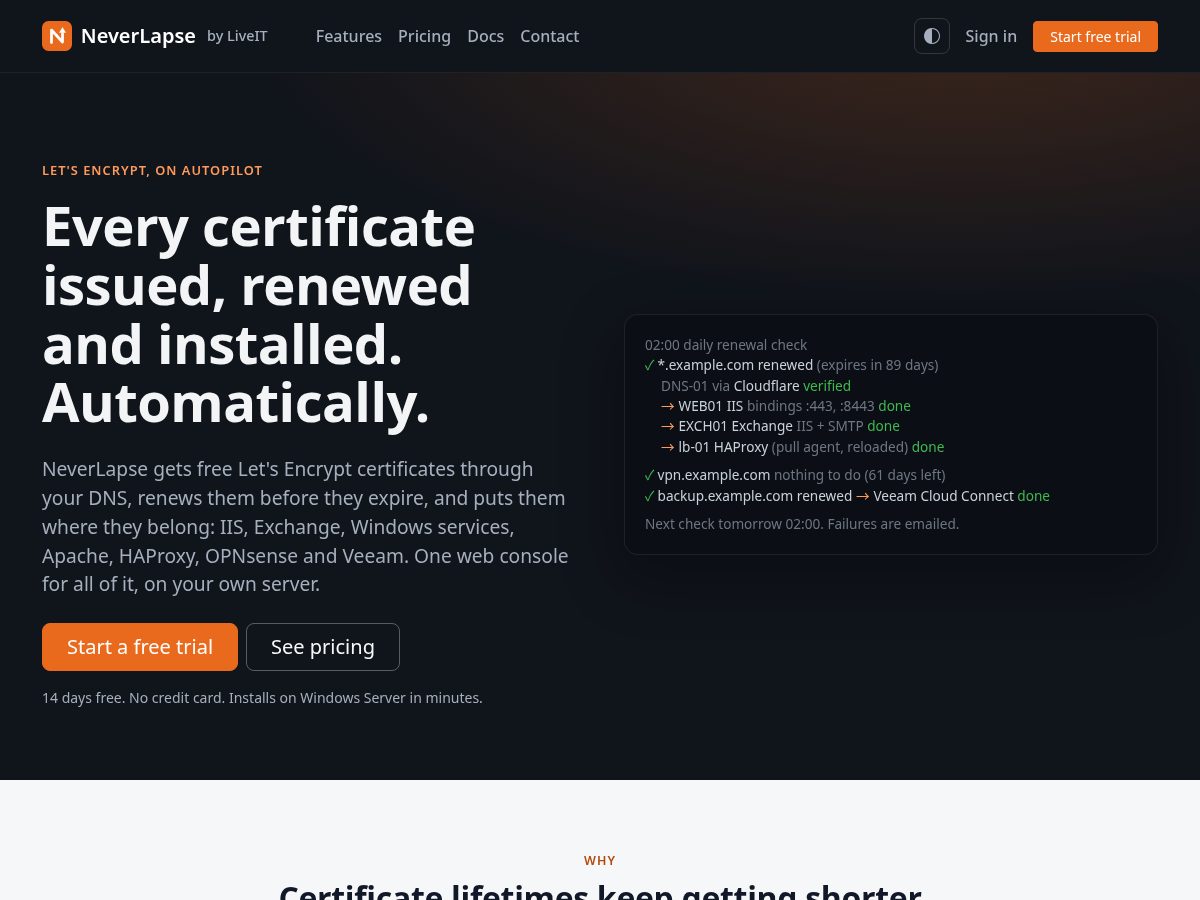
Task: Click the 'lb-01 HAProxy' line
Action: [803, 447]
